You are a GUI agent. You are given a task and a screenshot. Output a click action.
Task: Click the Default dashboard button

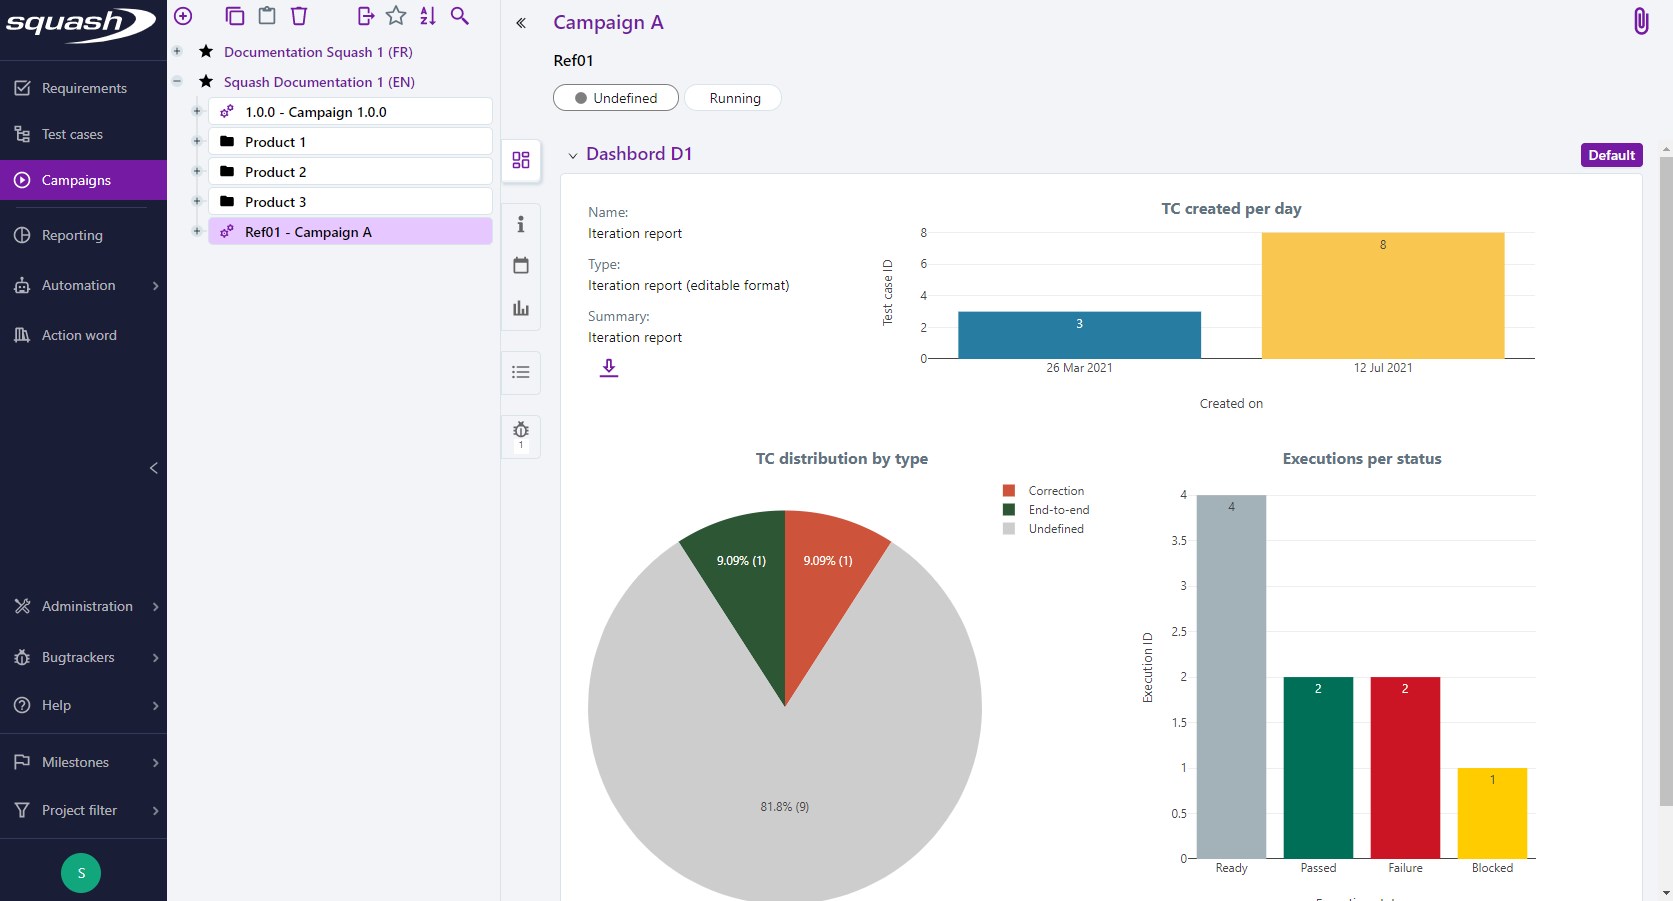click(1610, 155)
